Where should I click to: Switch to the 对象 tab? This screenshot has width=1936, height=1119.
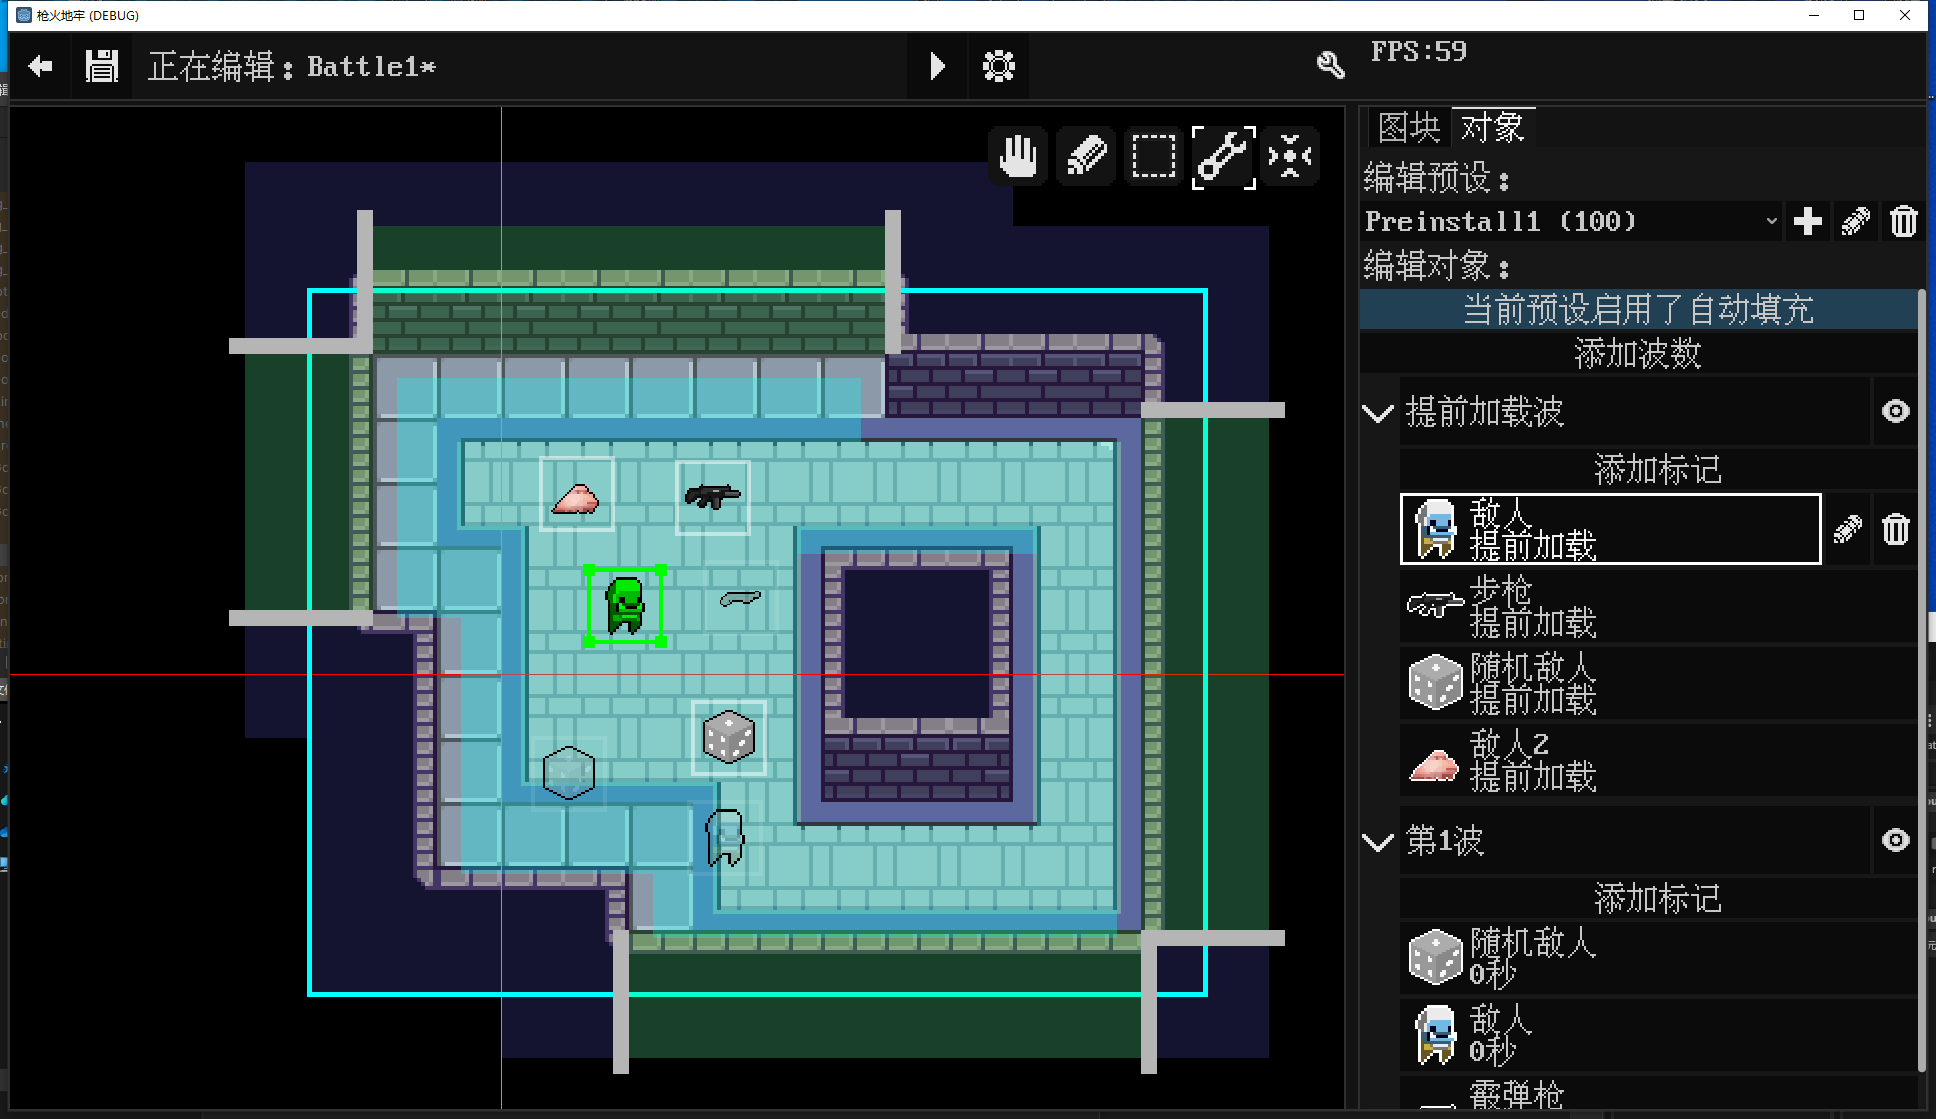pos(1492,127)
